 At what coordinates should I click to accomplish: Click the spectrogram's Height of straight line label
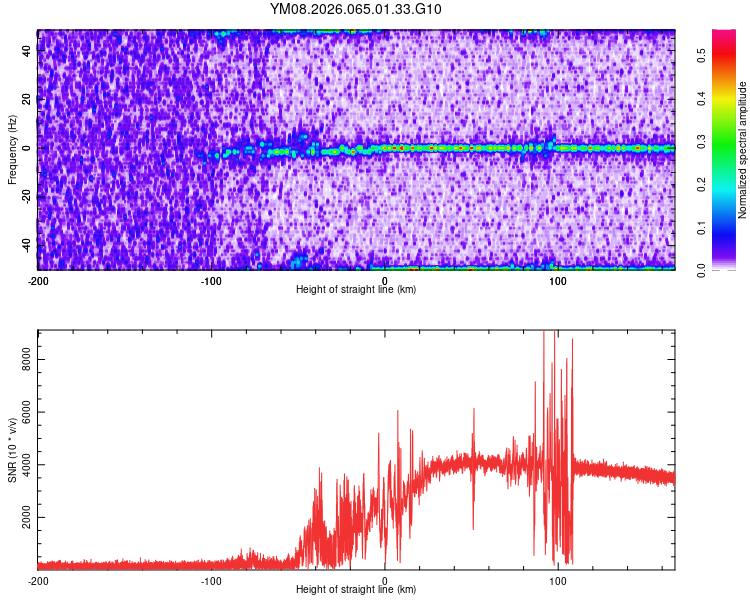coord(356,289)
